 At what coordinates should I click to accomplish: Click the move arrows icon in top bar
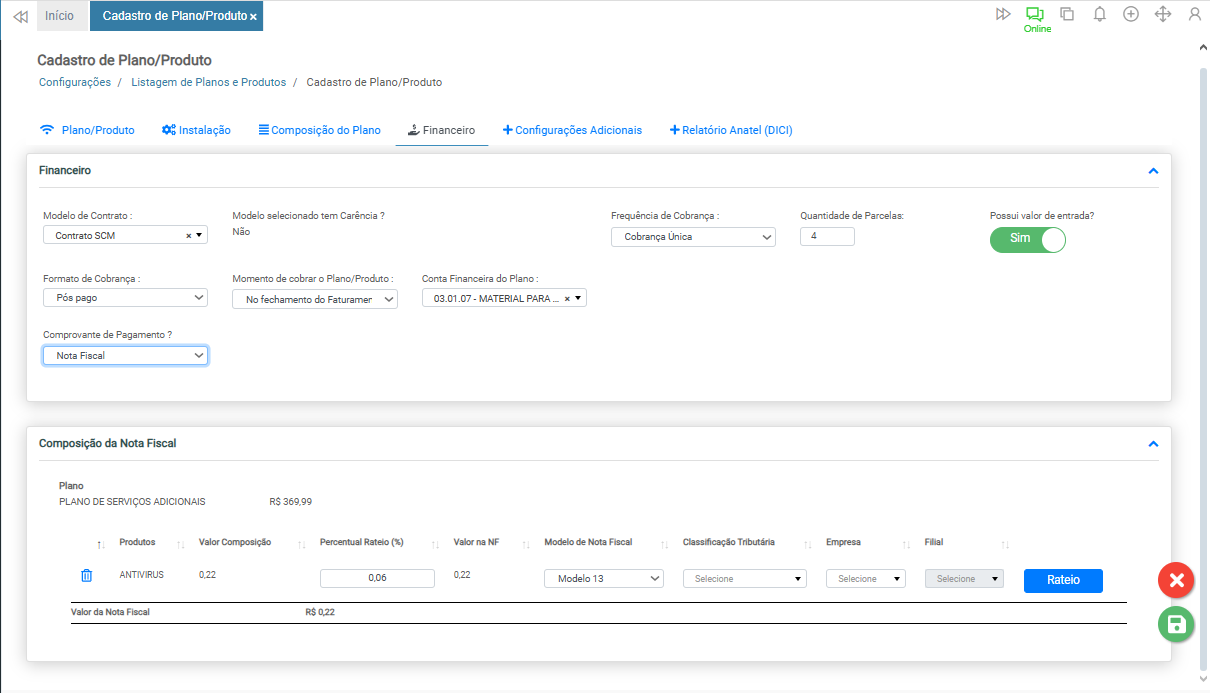pos(1163,15)
